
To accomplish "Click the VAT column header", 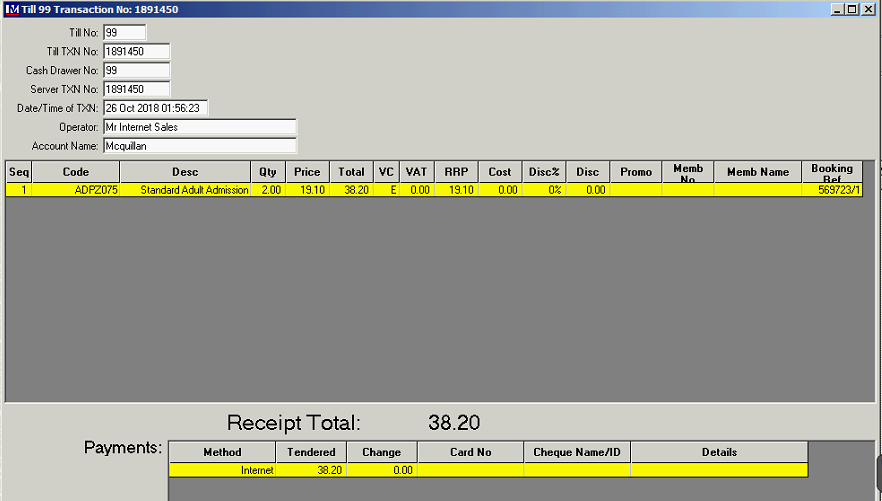I will (417, 172).
